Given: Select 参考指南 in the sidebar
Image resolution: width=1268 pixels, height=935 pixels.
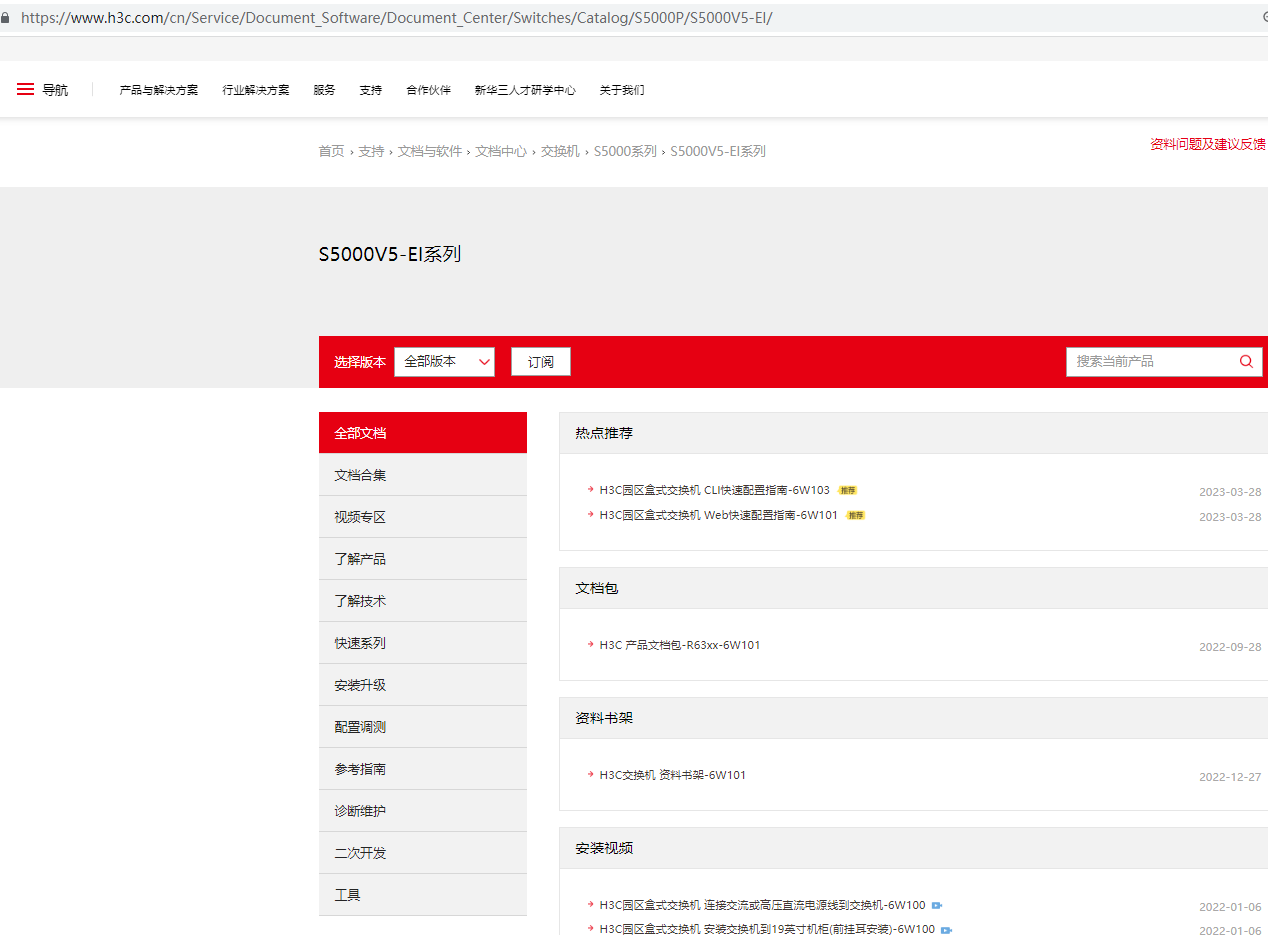Looking at the screenshot, I should (x=423, y=769).
